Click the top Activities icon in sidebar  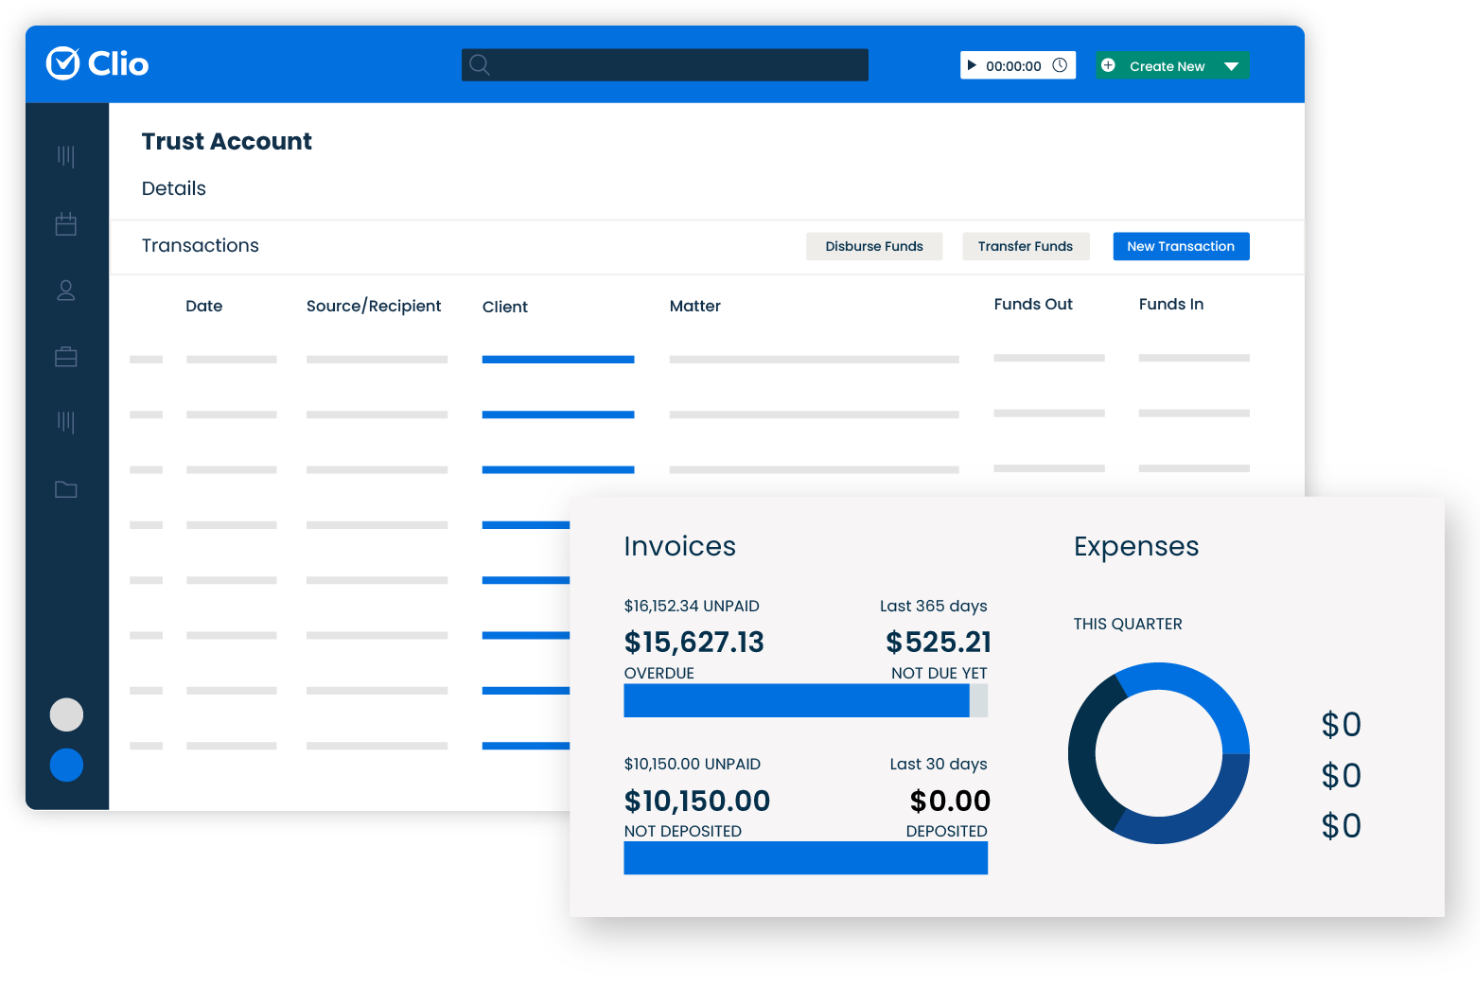point(66,155)
